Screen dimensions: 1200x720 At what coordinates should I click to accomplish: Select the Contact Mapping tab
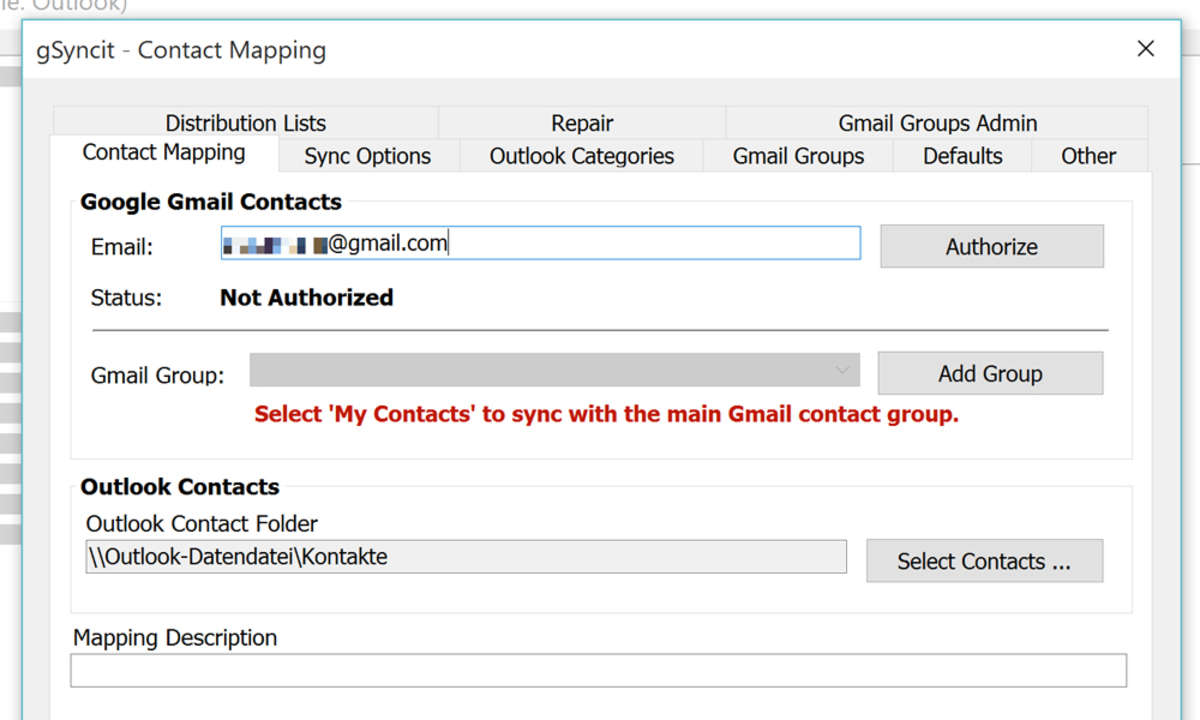pos(164,153)
